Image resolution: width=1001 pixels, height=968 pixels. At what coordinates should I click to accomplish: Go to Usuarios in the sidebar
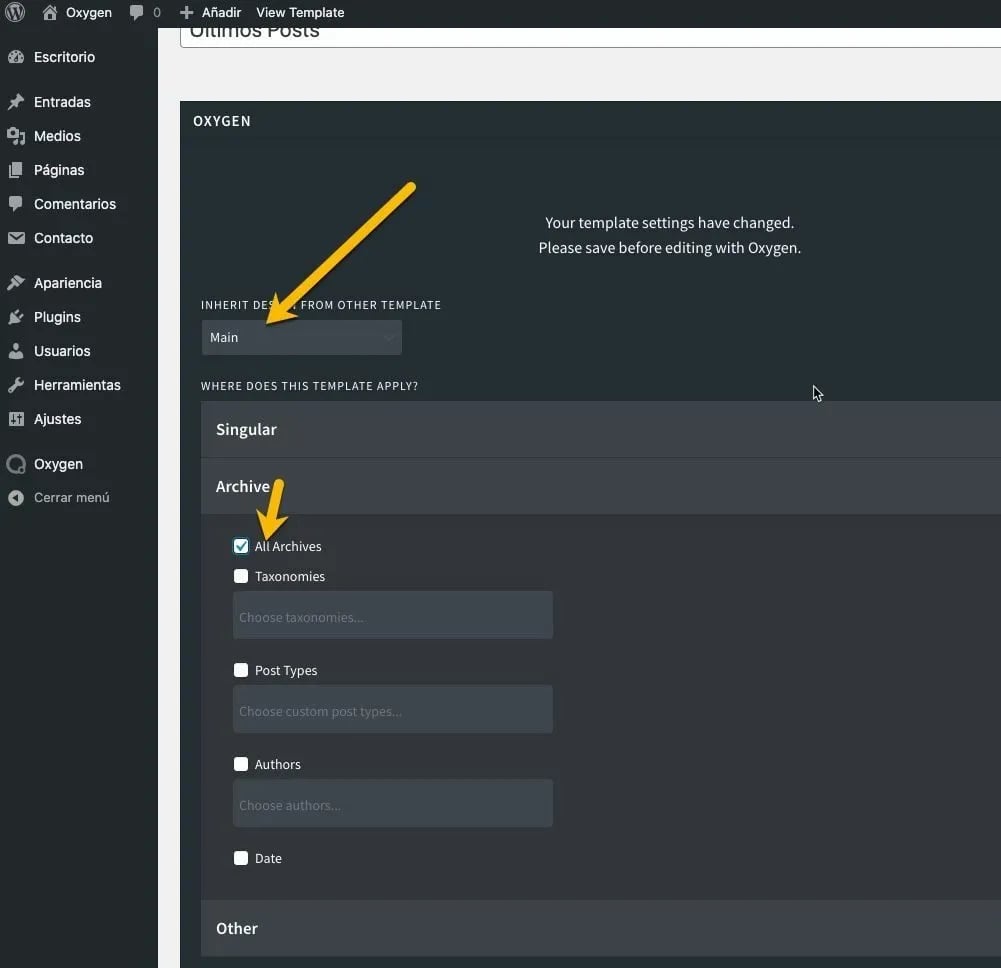coord(62,351)
